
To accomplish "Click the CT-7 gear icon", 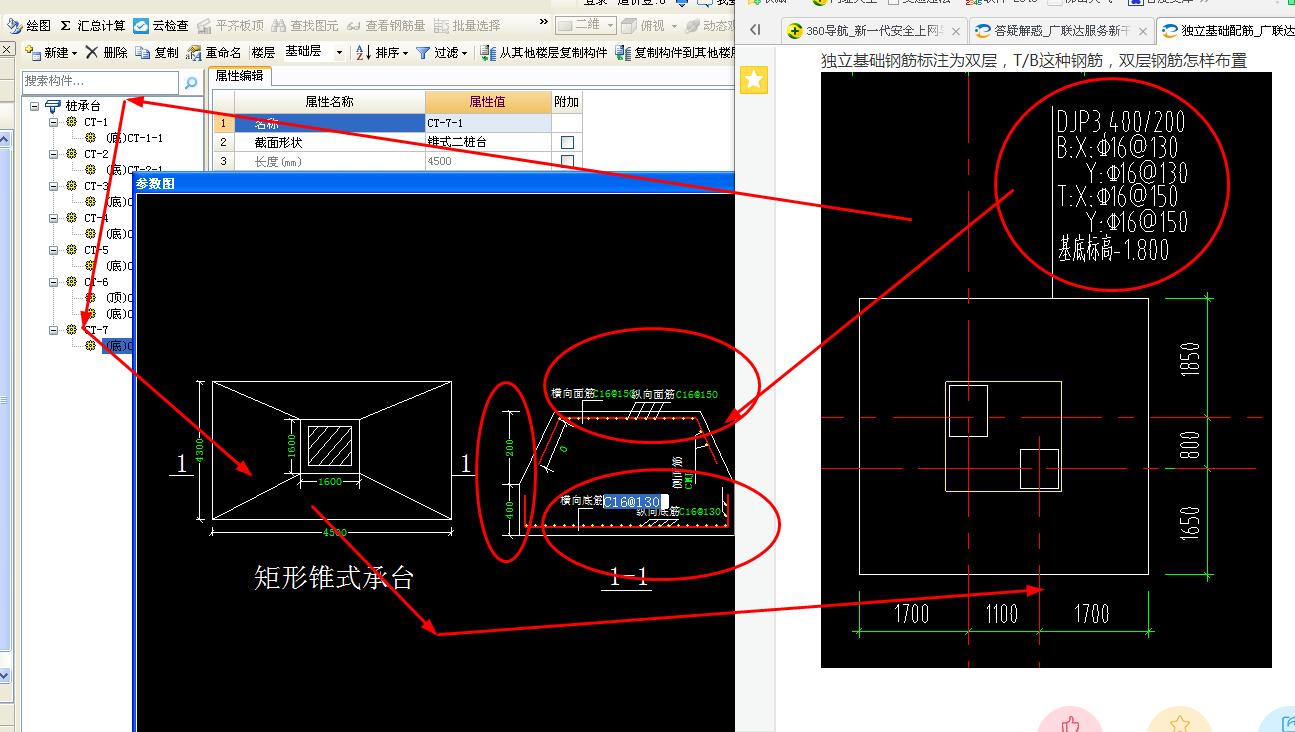I will pos(71,329).
